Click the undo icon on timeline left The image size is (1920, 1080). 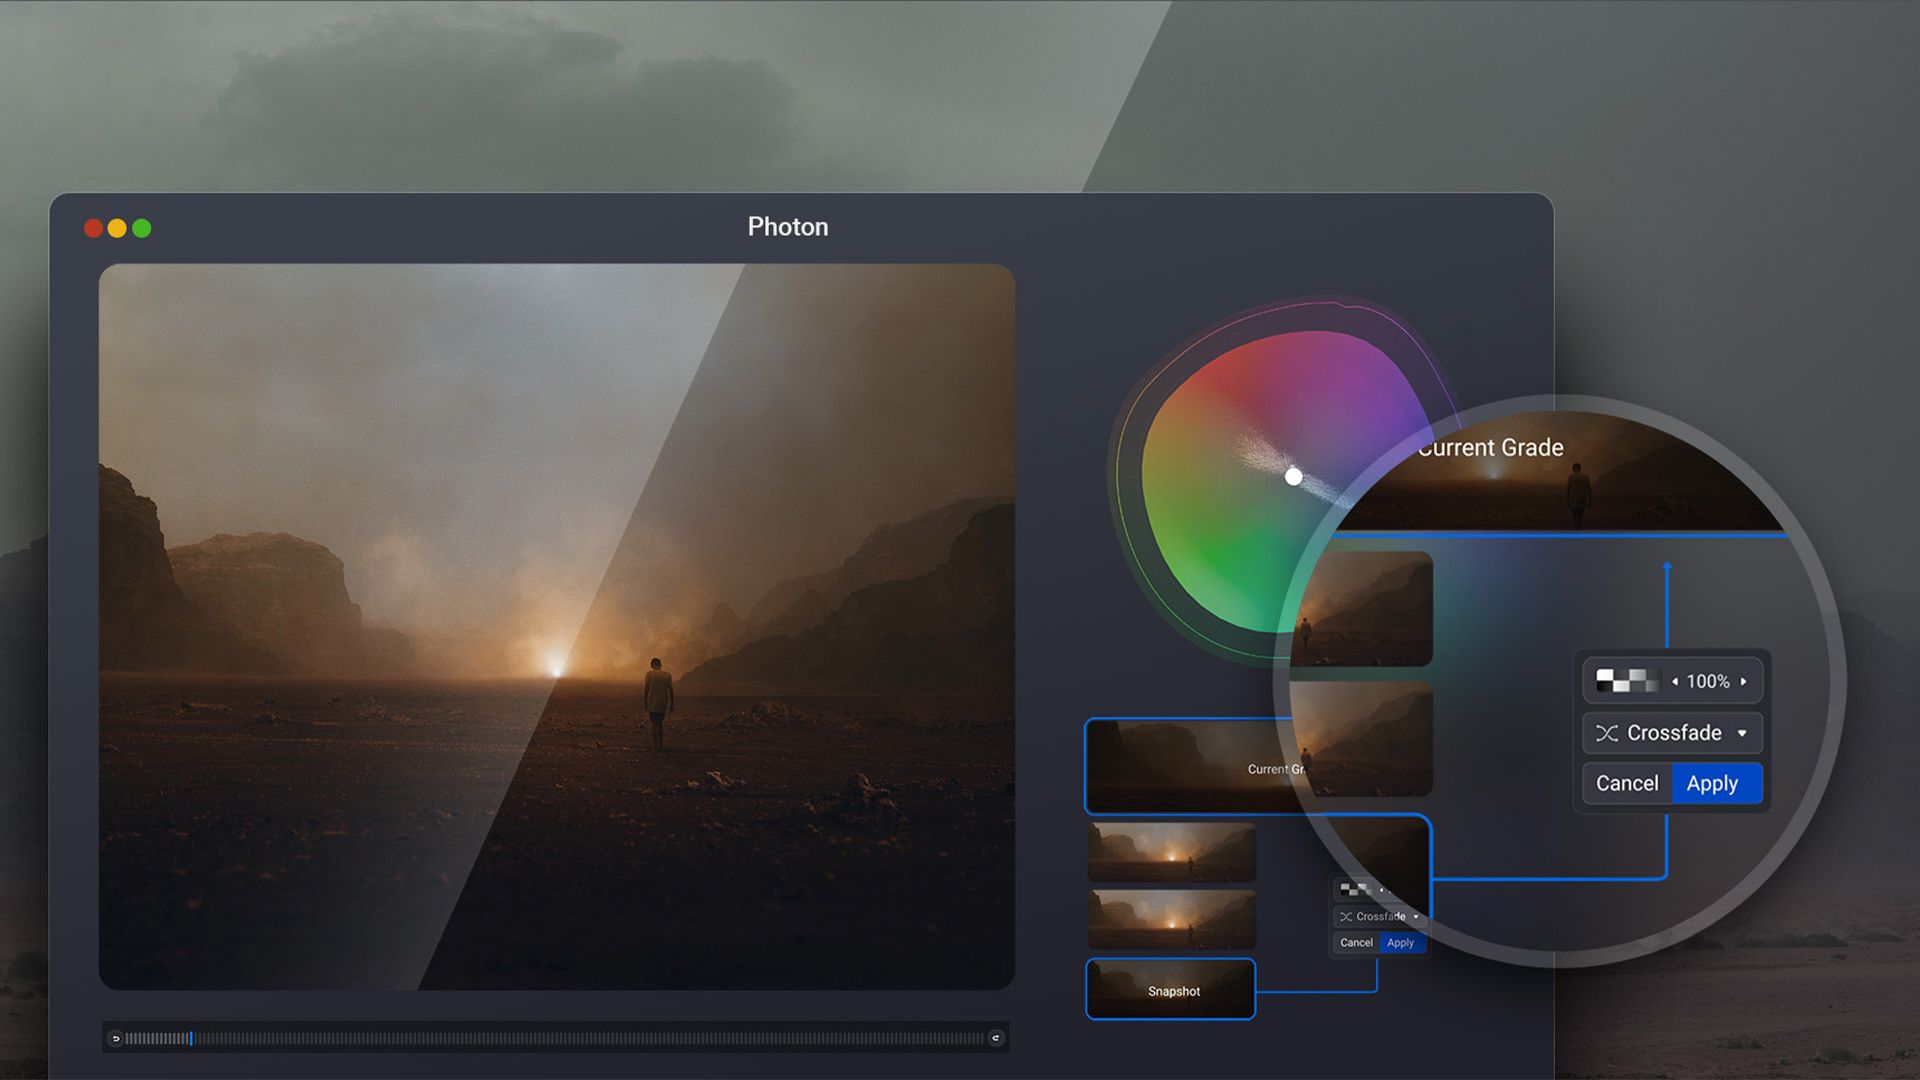point(116,1038)
